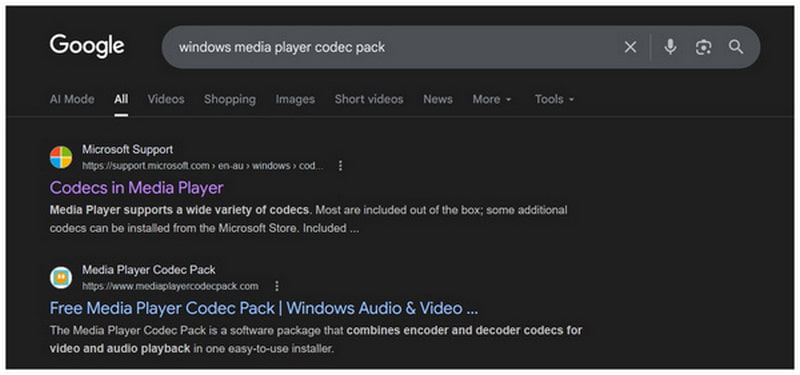This screenshot has height=375, width=800.
Task: Click the Media Player Codec Pack site name
Action: pyautogui.click(x=149, y=270)
